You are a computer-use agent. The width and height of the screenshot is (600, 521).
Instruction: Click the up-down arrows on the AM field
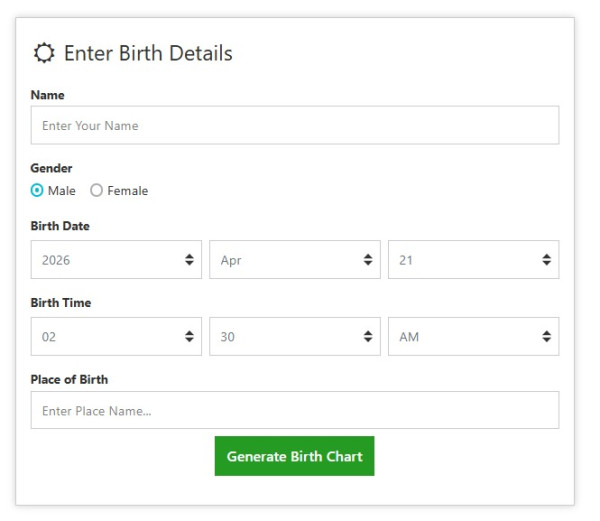546,337
